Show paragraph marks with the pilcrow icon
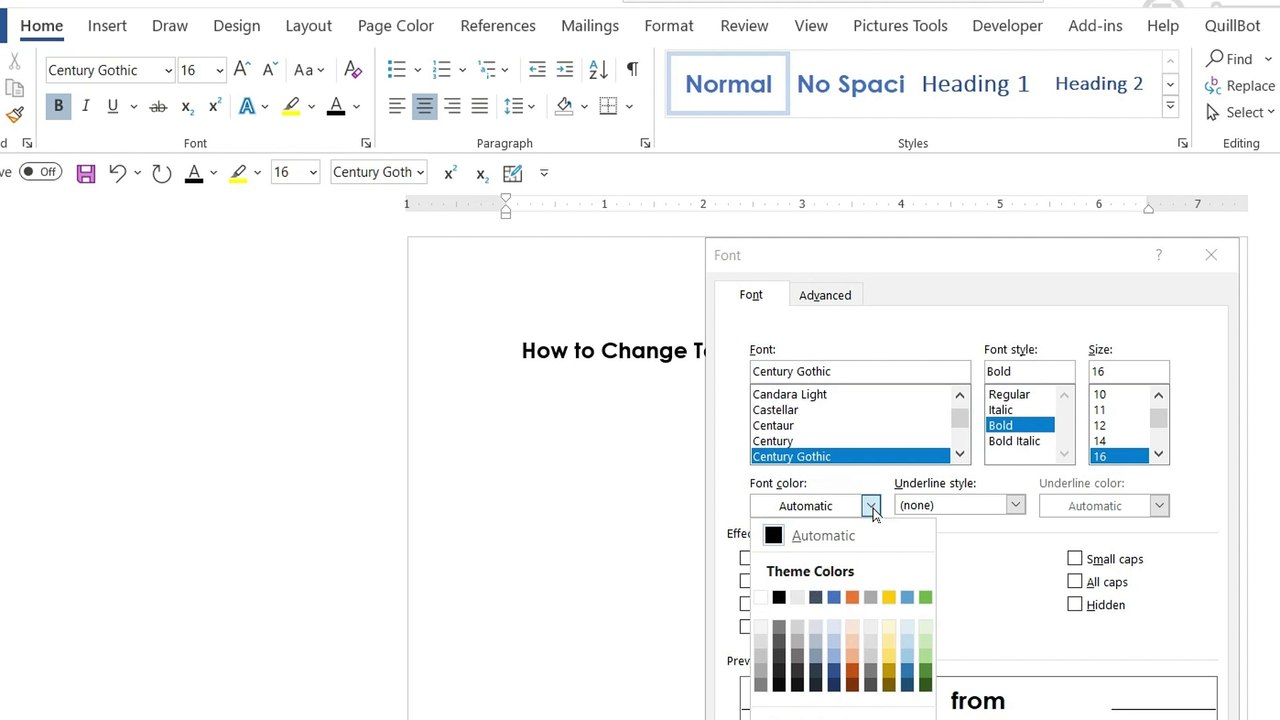Viewport: 1280px width, 720px height. pos(632,69)
